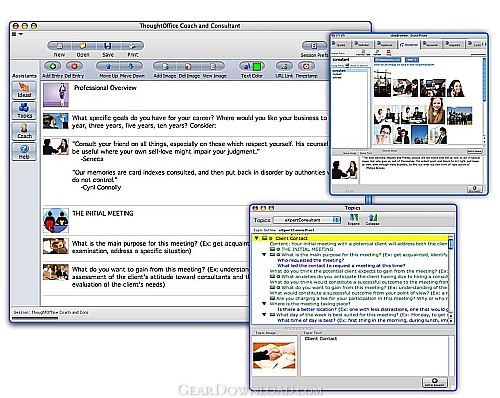Select the Move Up arrow icon
500x398 pixels.
(x=108, y=66)
